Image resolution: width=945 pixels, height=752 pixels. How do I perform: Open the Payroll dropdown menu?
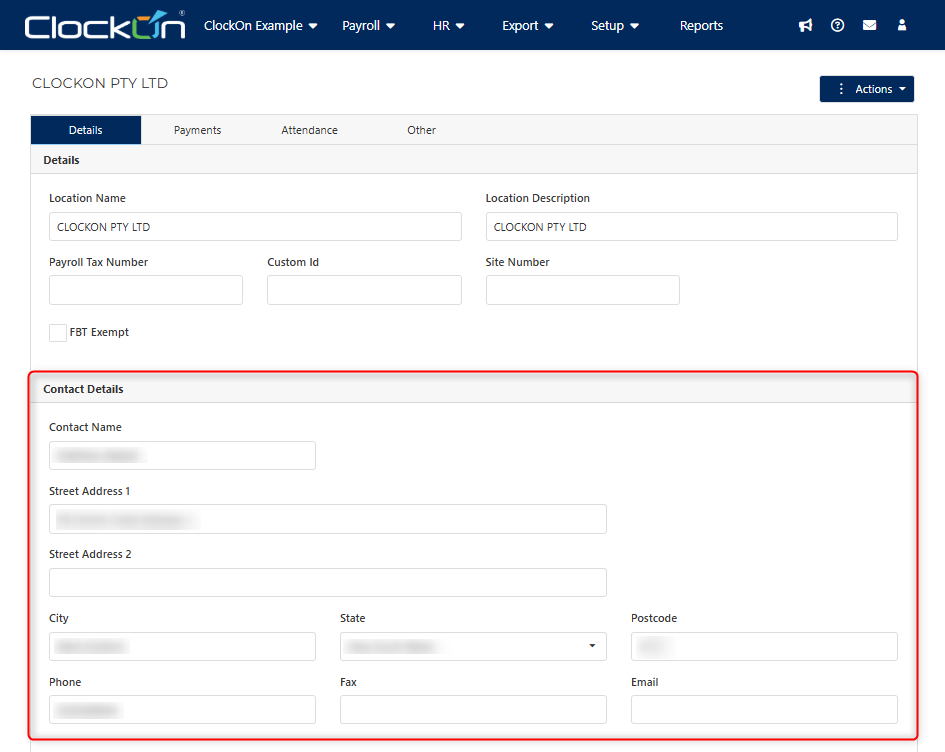[368, 26]
